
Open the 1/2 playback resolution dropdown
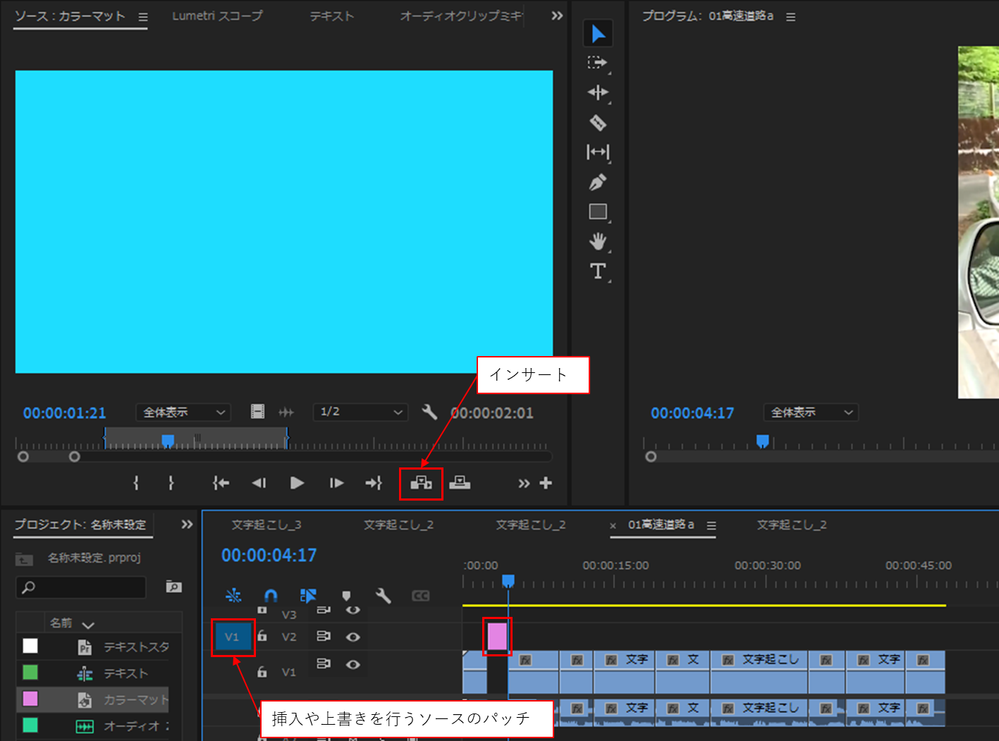(x=360, y=411)
